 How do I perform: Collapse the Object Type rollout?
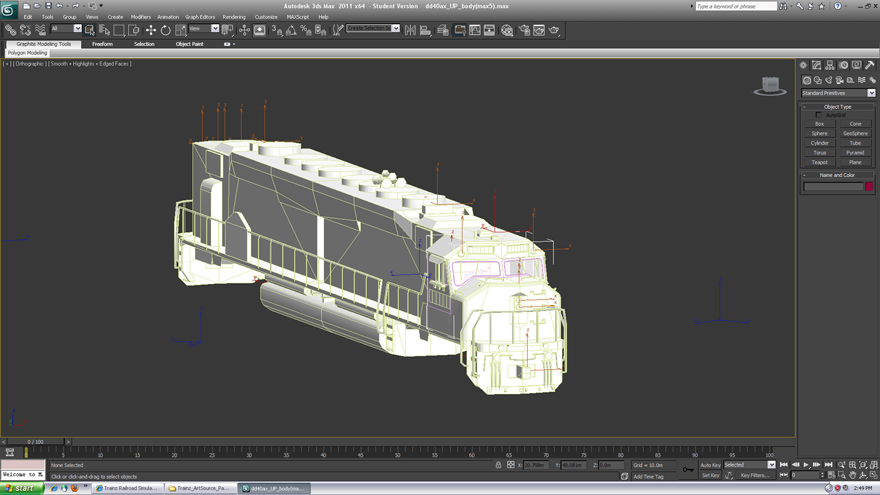click(x=837, y=107)
